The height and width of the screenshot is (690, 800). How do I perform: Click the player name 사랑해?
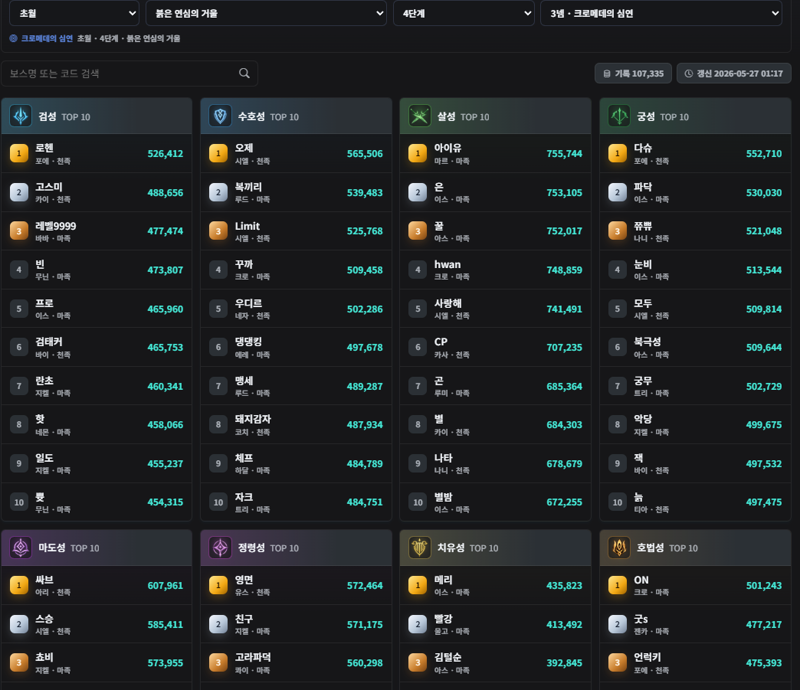(x=447, y=303)
